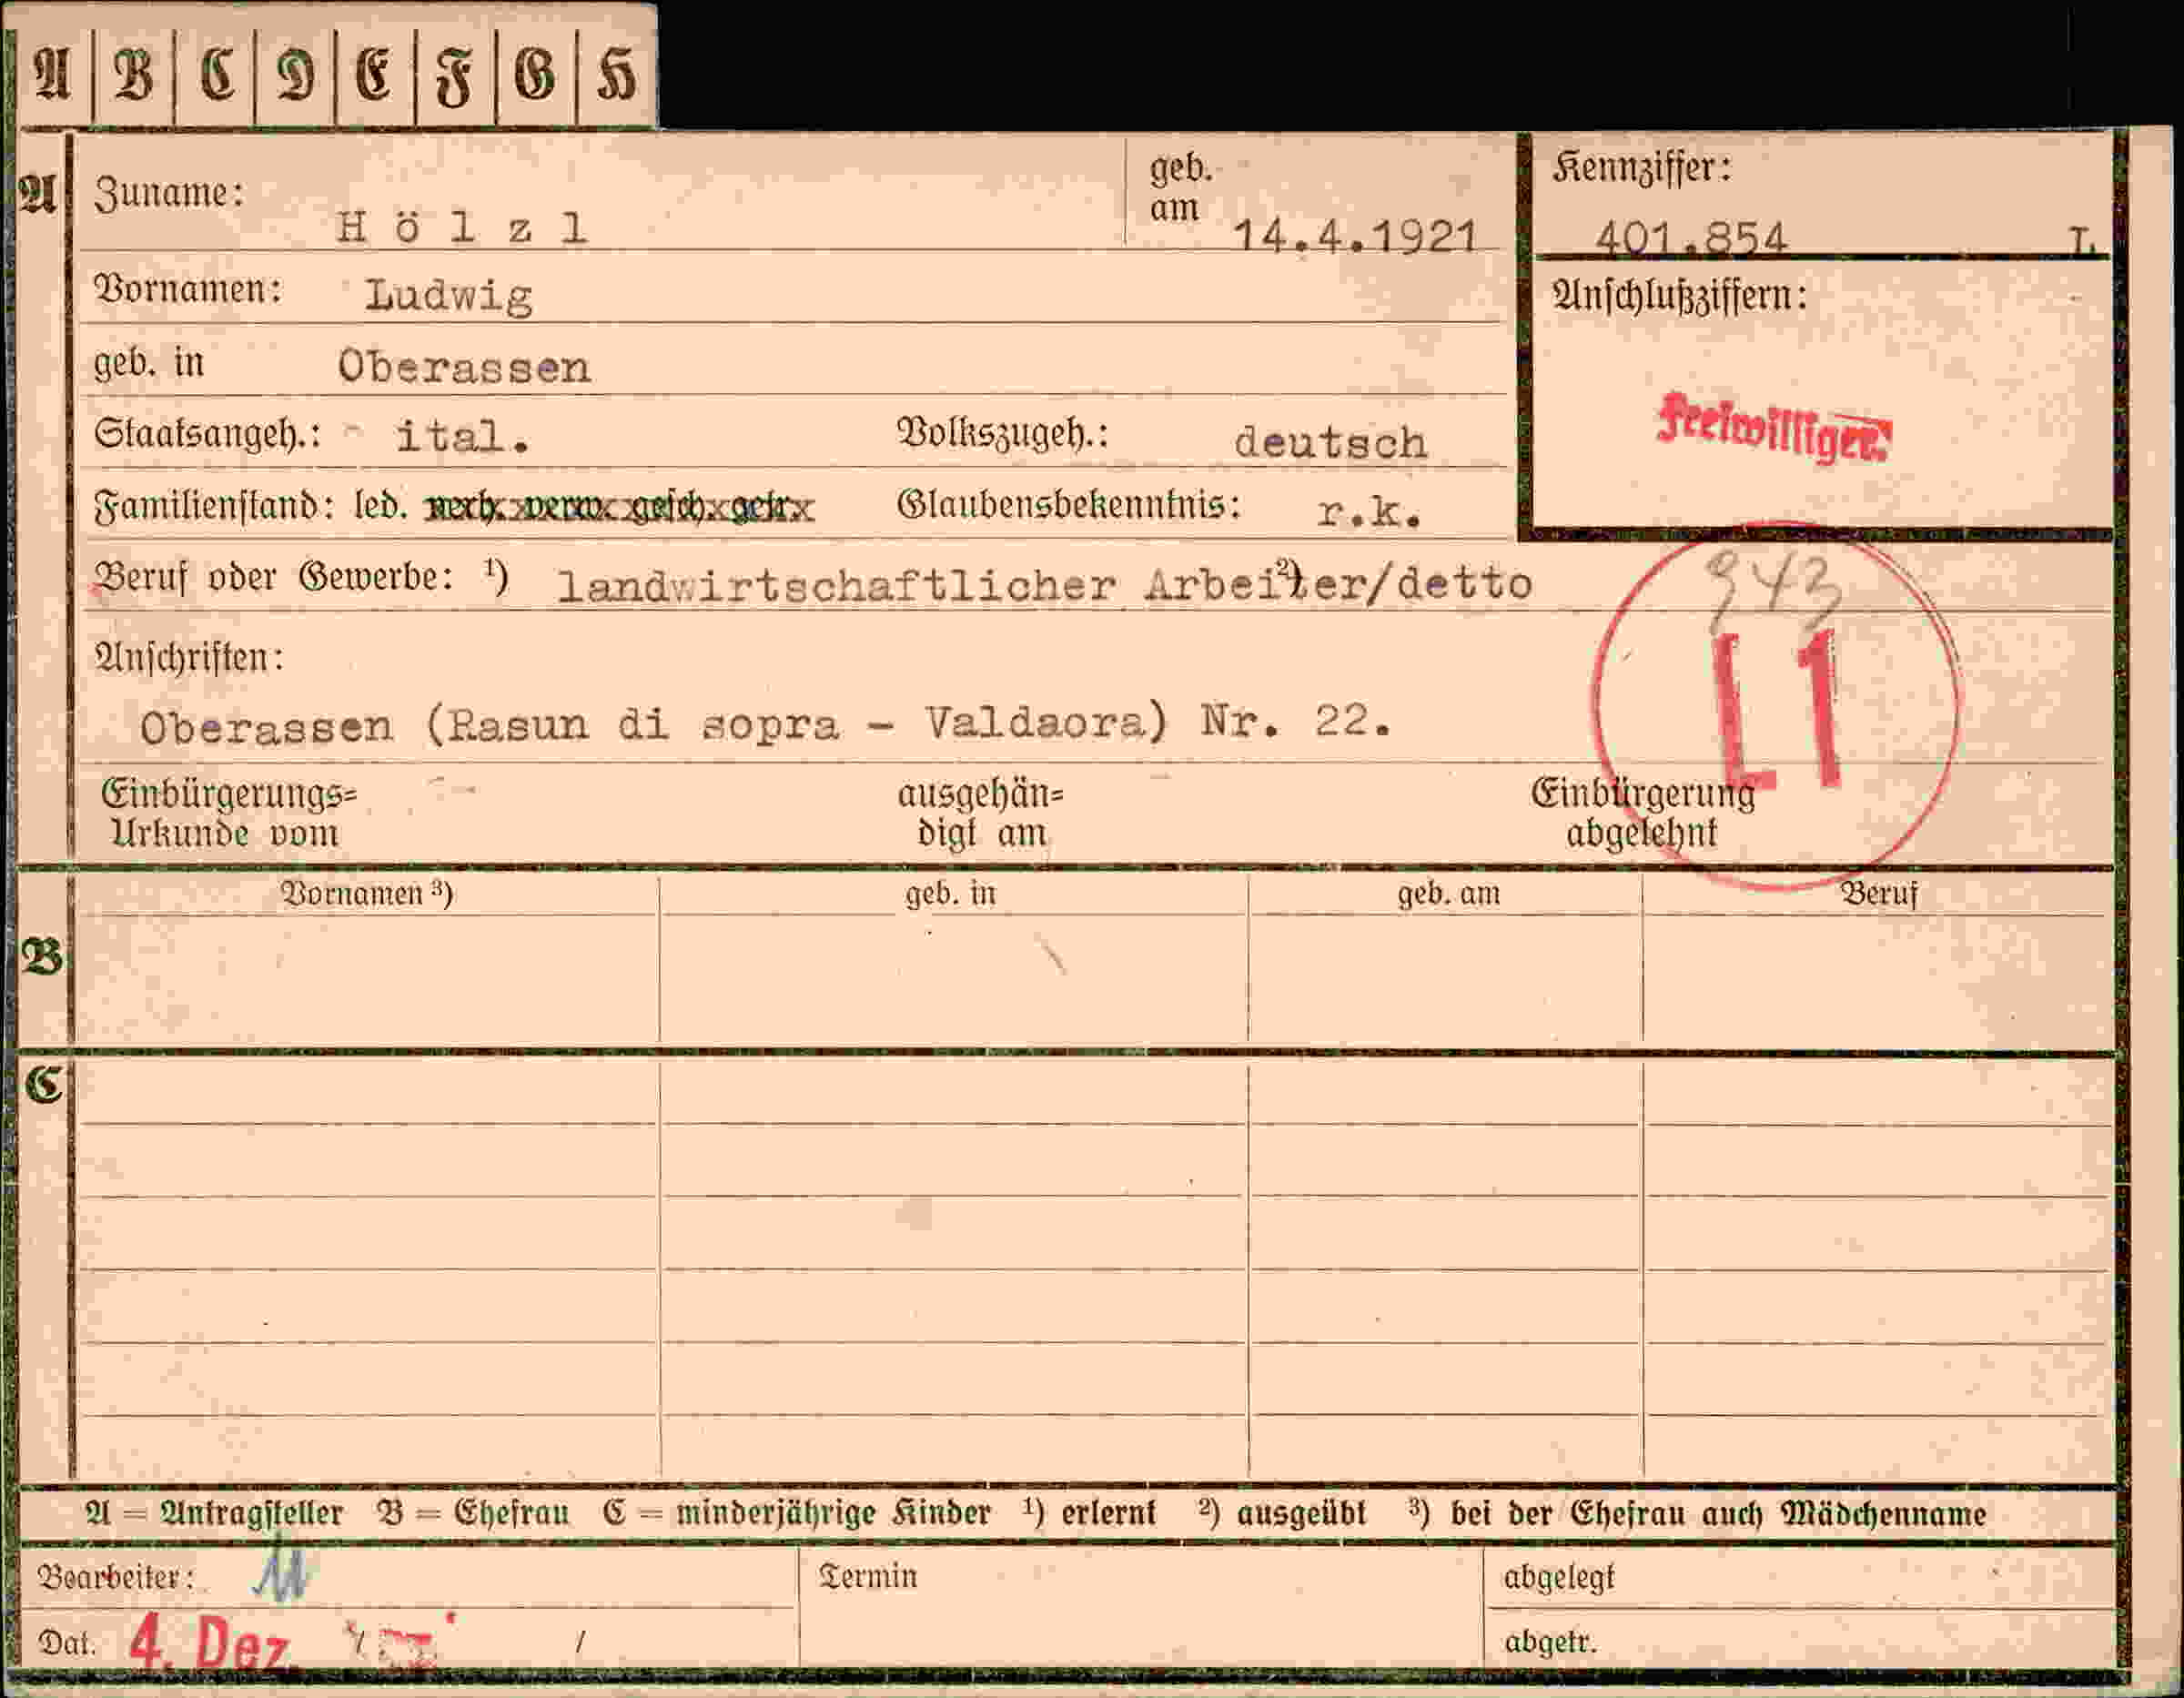The width and height of the screenshot is (2184, 1698).
Task: Click footnote "1) erlernt"
Action: (x=1090, y=1513)
